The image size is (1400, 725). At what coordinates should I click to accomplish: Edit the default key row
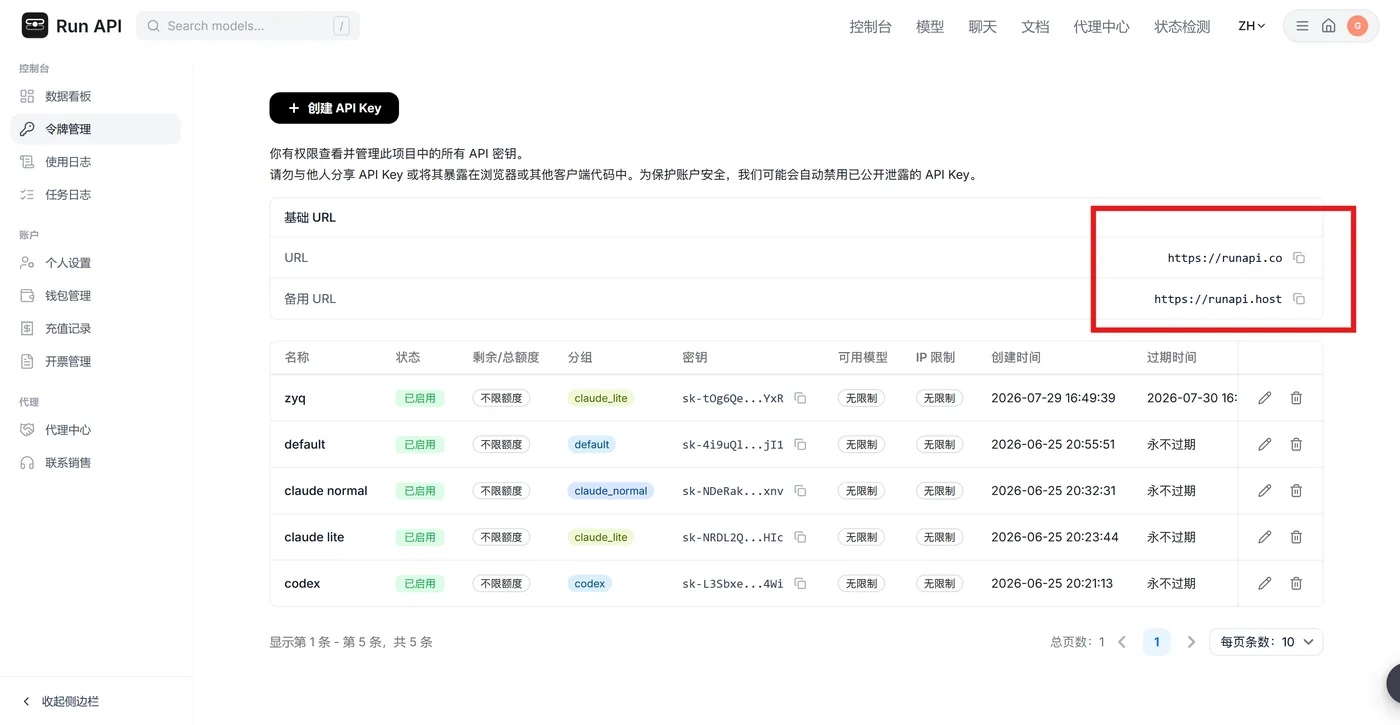pos(1265,444)
